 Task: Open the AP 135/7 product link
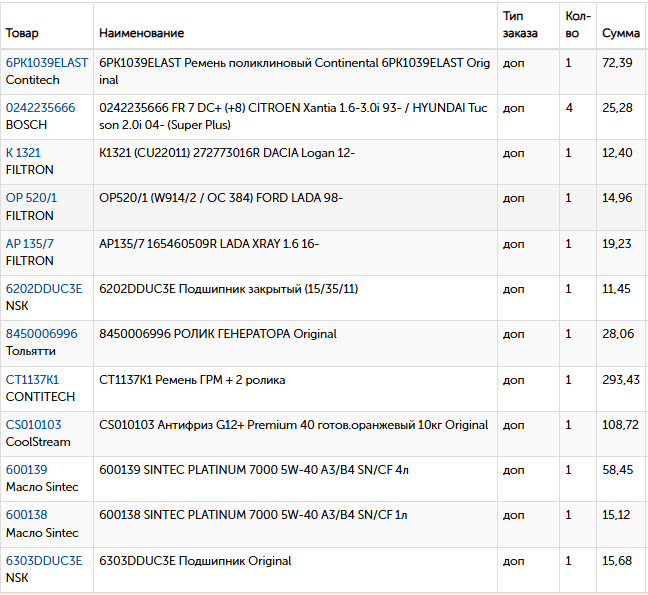coord(30,244)
